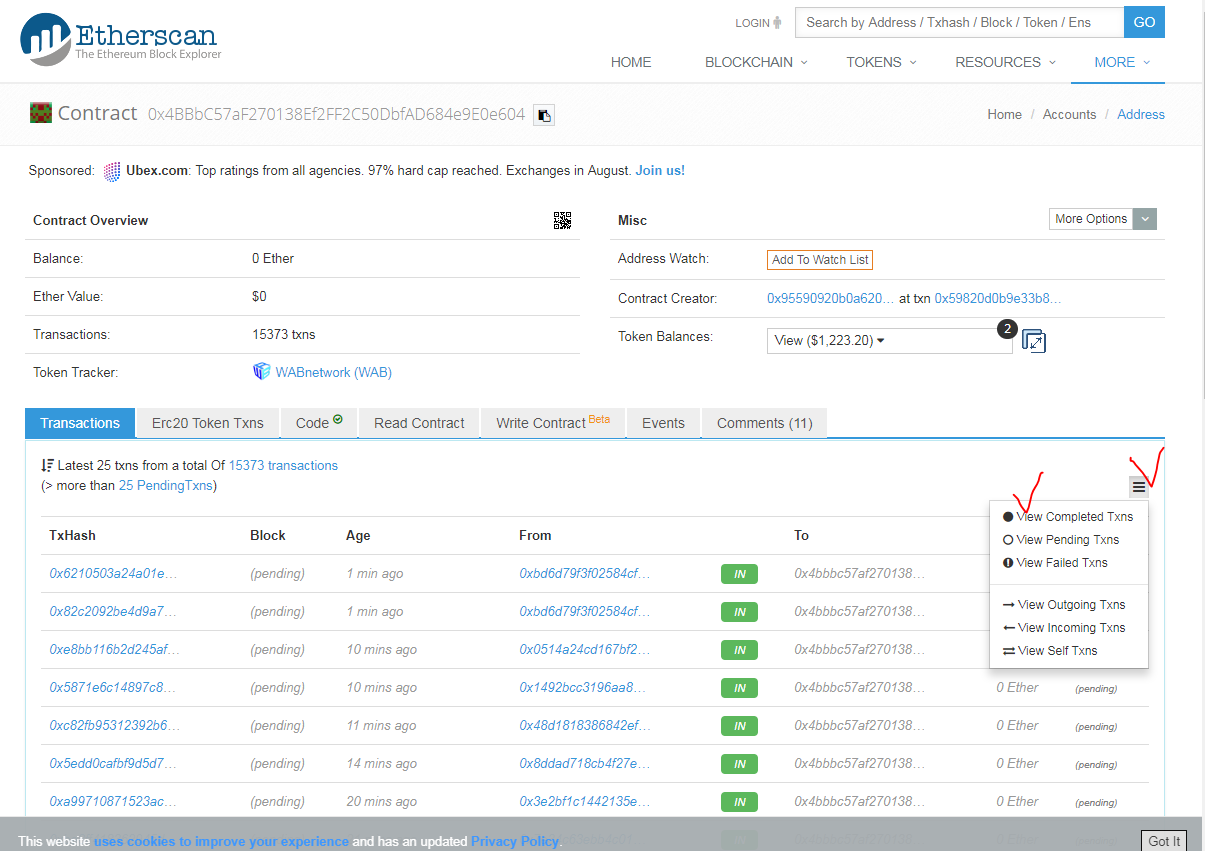Choose View Outgoing Txns
The width and height of the screenshot is (1205, 851).
(1063, 605)
